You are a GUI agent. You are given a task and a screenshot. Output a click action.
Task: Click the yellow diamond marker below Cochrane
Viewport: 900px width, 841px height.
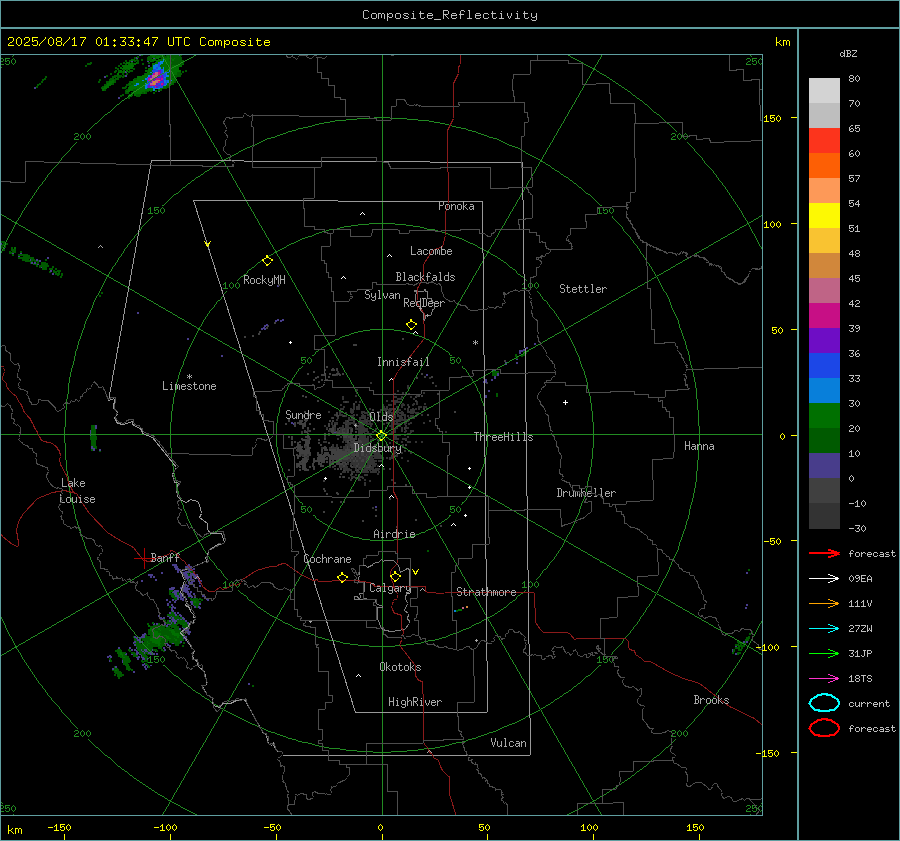(x=342, y=578)
